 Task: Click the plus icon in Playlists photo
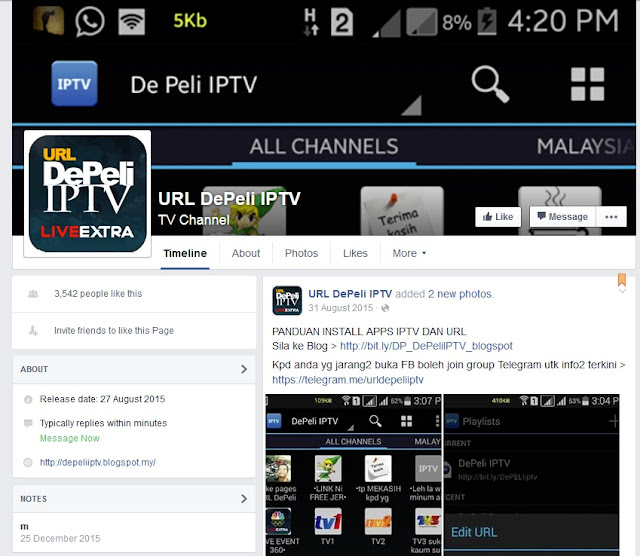point(613,421)
